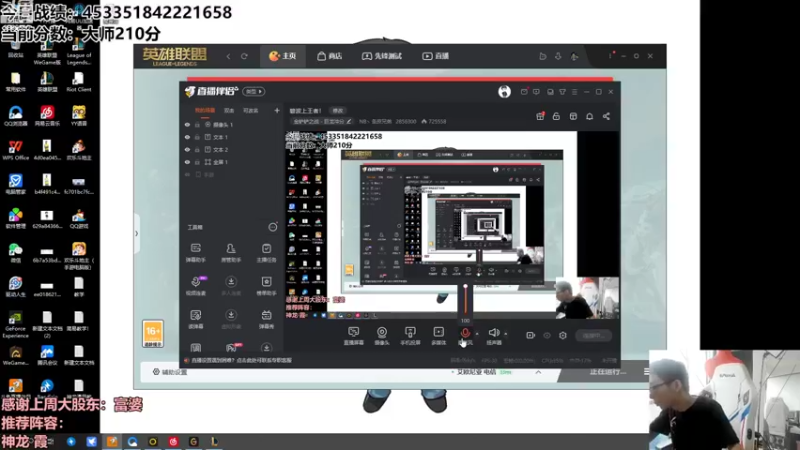The image size is (800, 450).
Task: Add a new scene with plus icon
Action: (x=277, y=110)
